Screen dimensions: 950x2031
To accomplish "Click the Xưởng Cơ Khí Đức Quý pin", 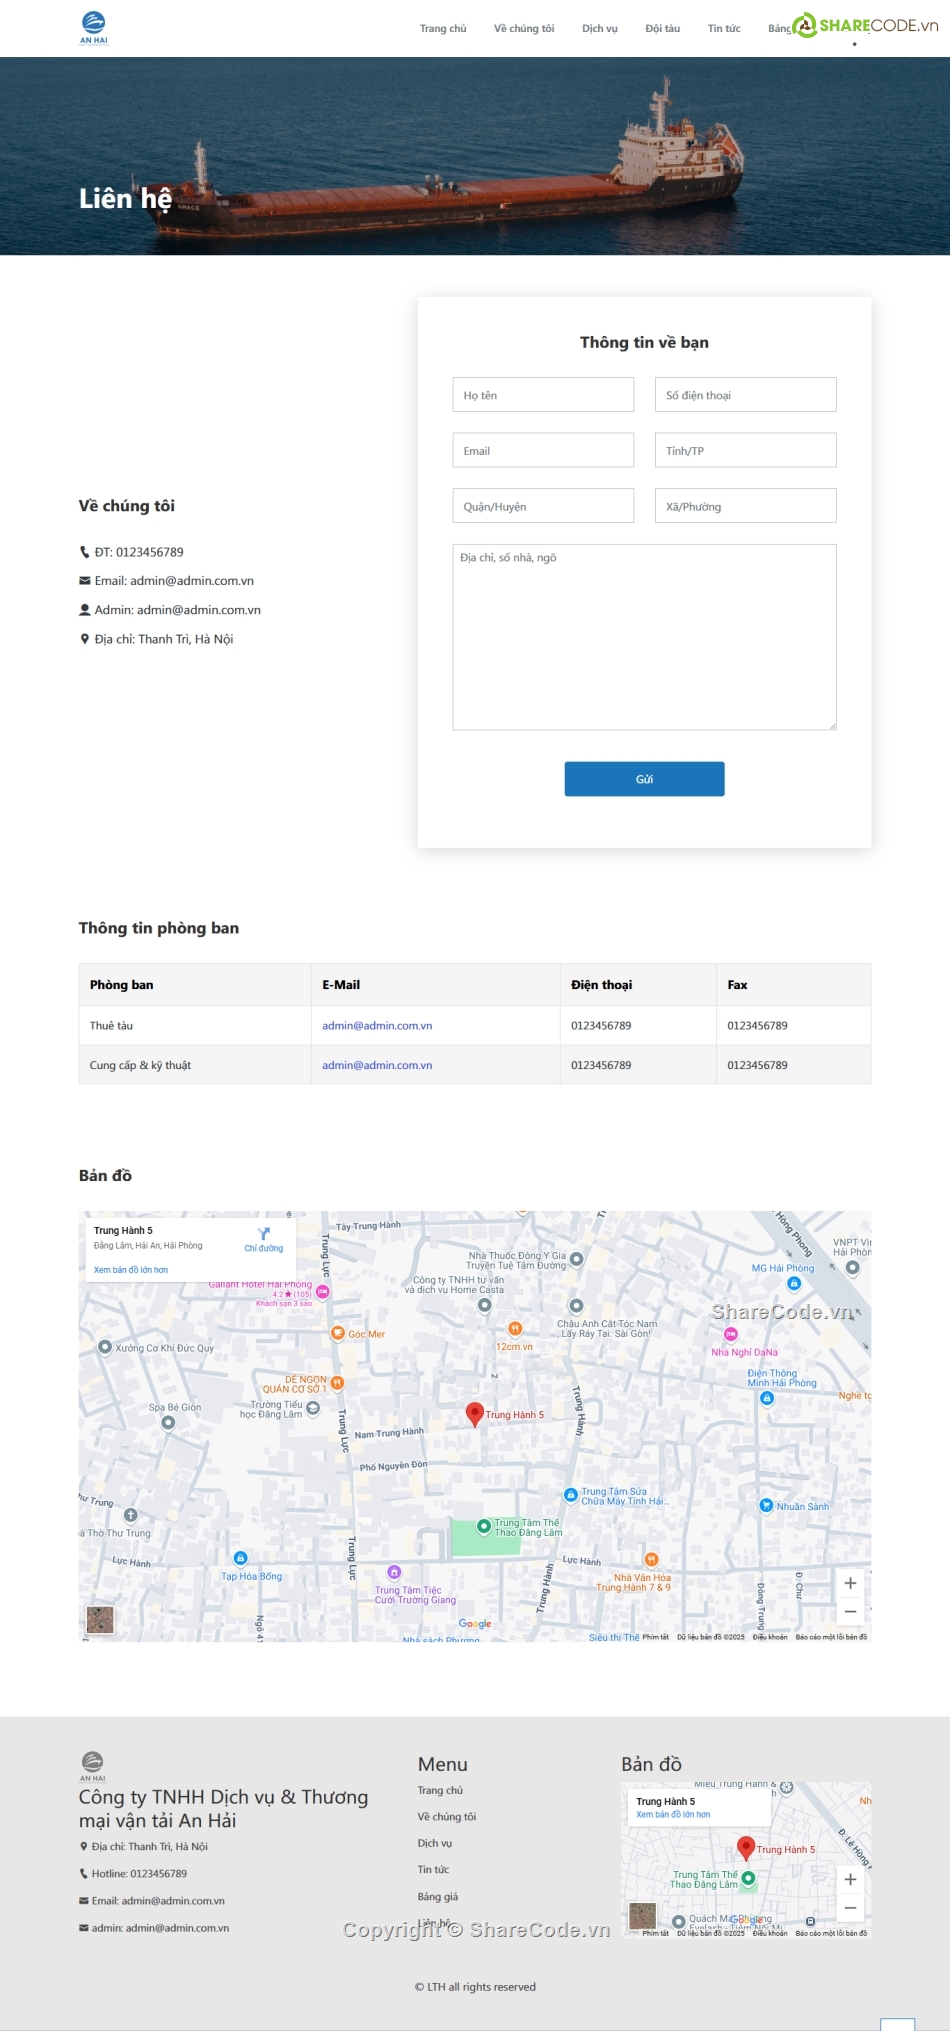I will point(105,1347).
